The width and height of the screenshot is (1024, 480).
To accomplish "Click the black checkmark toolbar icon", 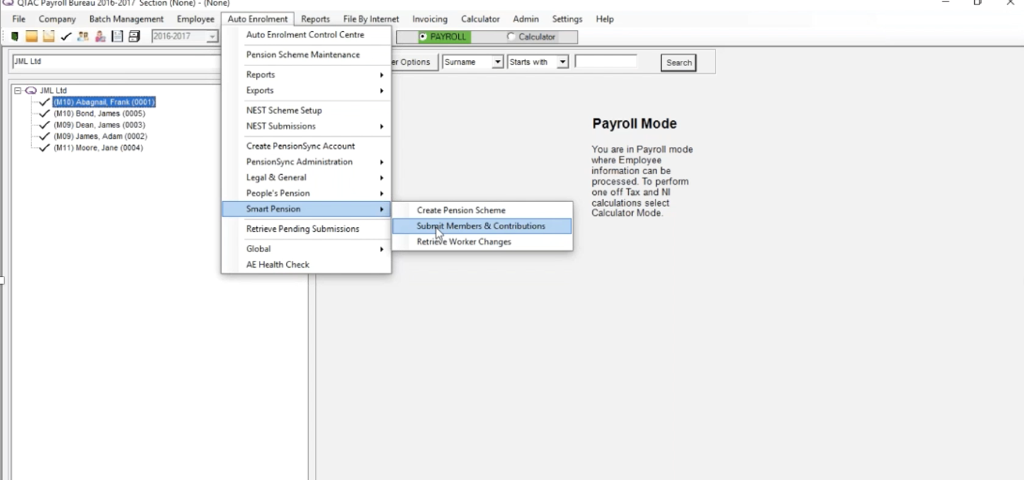I will click(x=65, y=37).
